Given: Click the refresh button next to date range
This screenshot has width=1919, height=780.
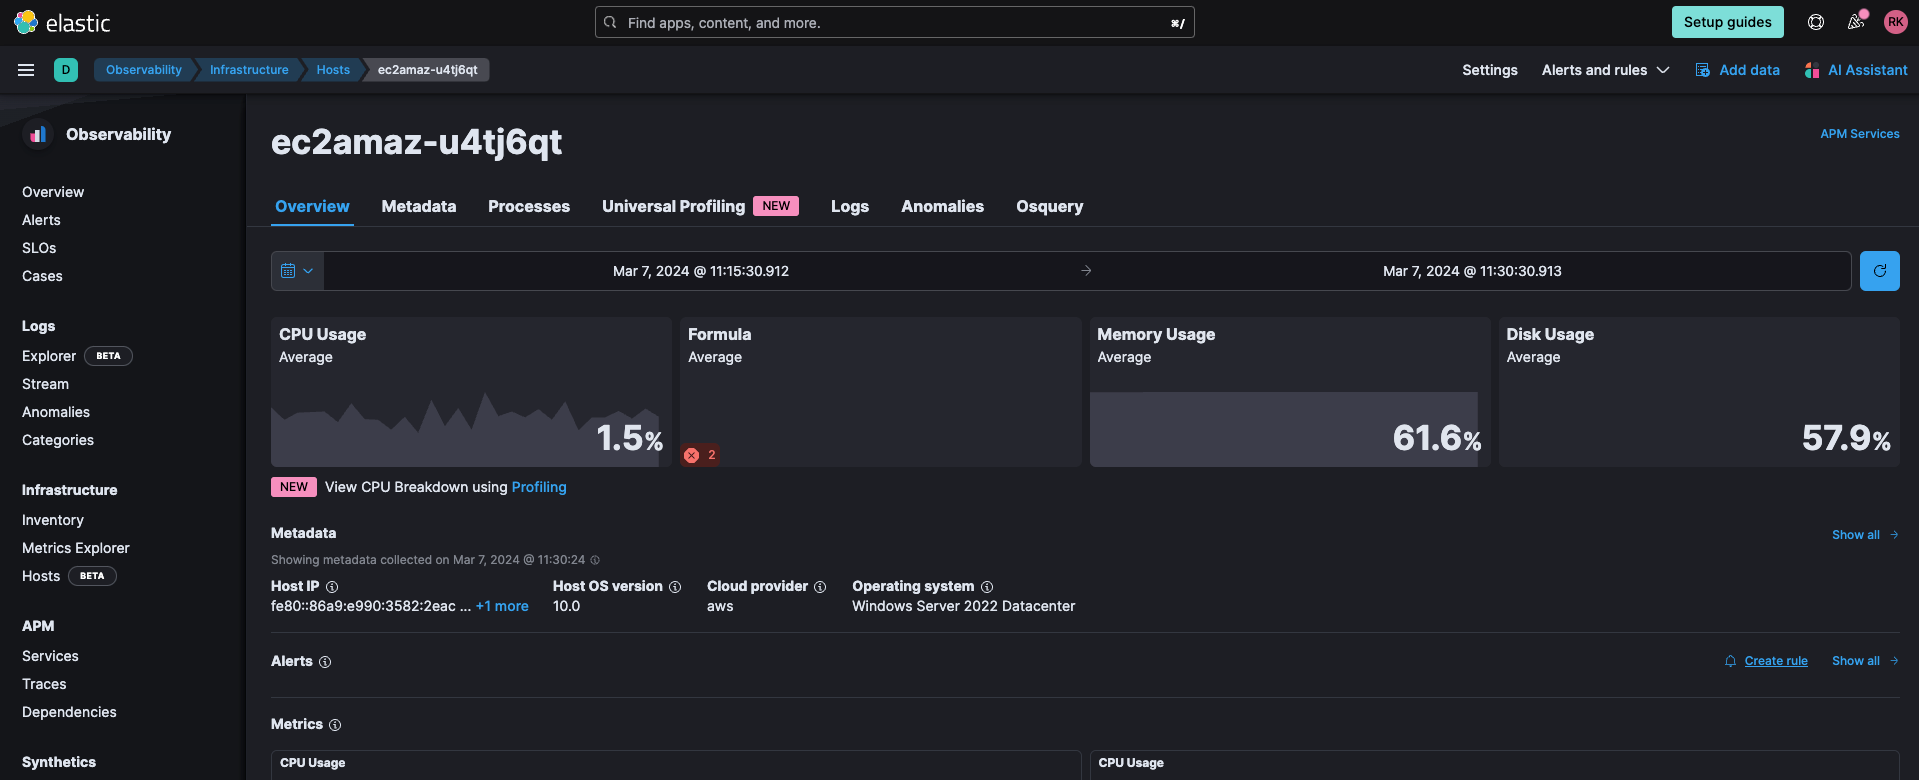Looking at the screenshot, I should [x=1880, y=271].
